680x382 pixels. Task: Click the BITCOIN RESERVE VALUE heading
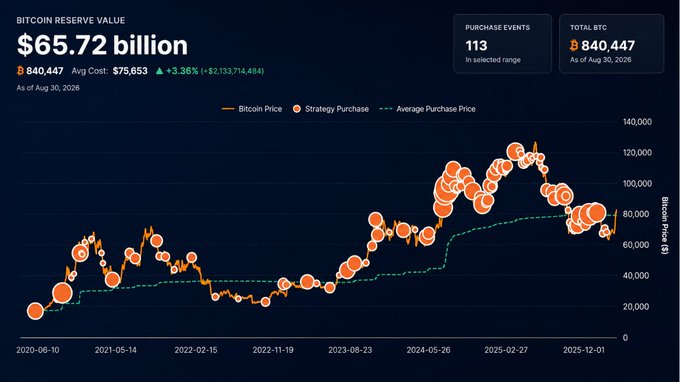click(x=71, y=20)
